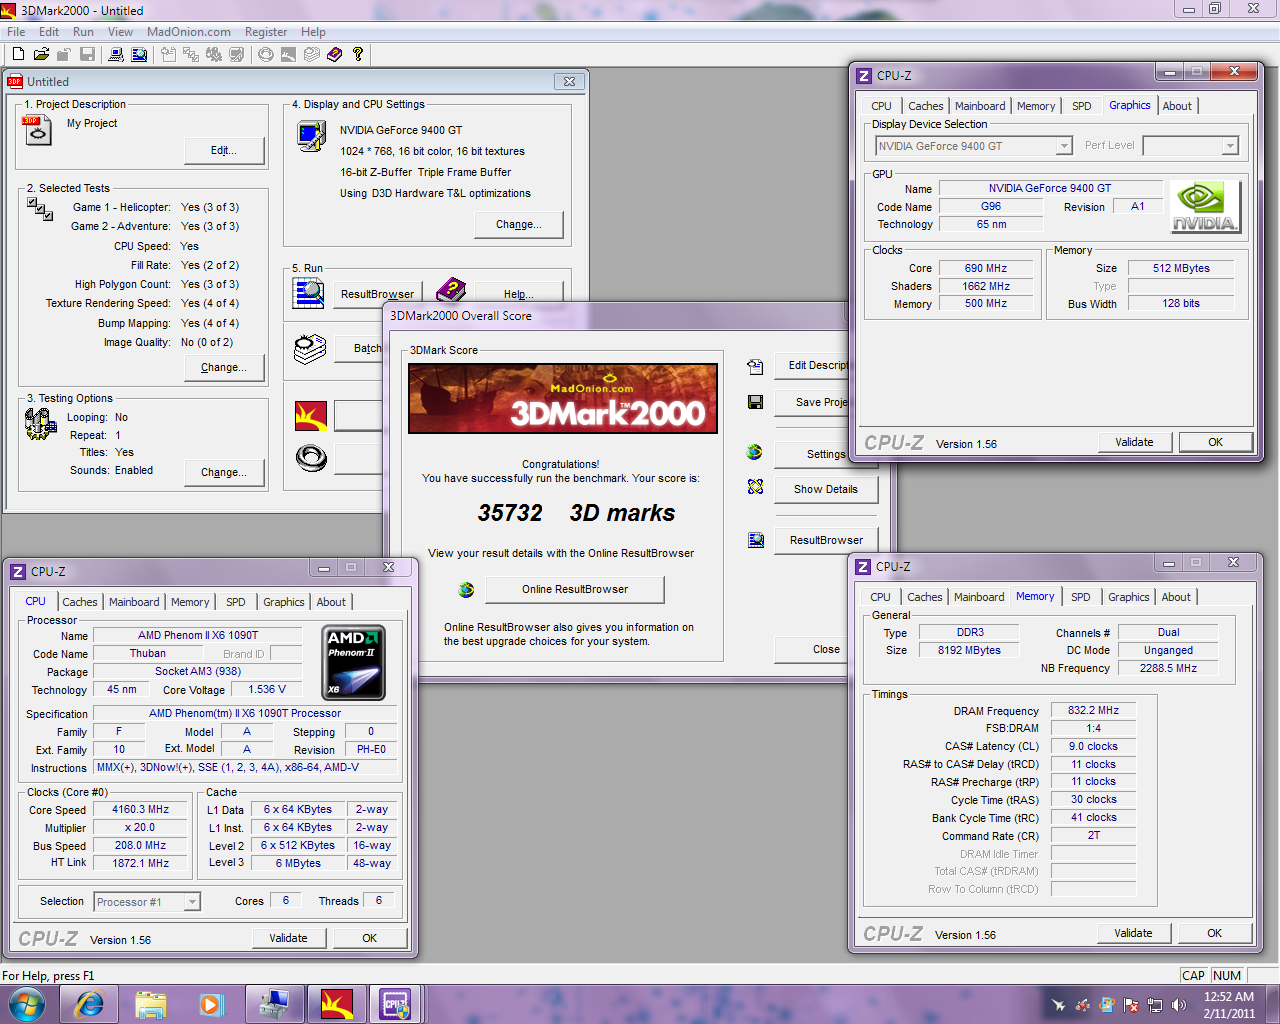This screenshot has width=1280, height=1024.
Task: Open the Register menu
Action: click(266, 32)
